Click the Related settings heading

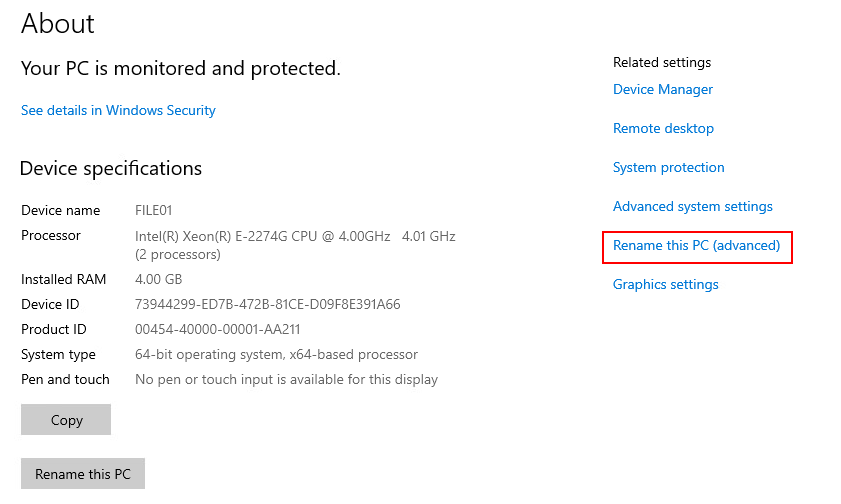coord(662,63)
